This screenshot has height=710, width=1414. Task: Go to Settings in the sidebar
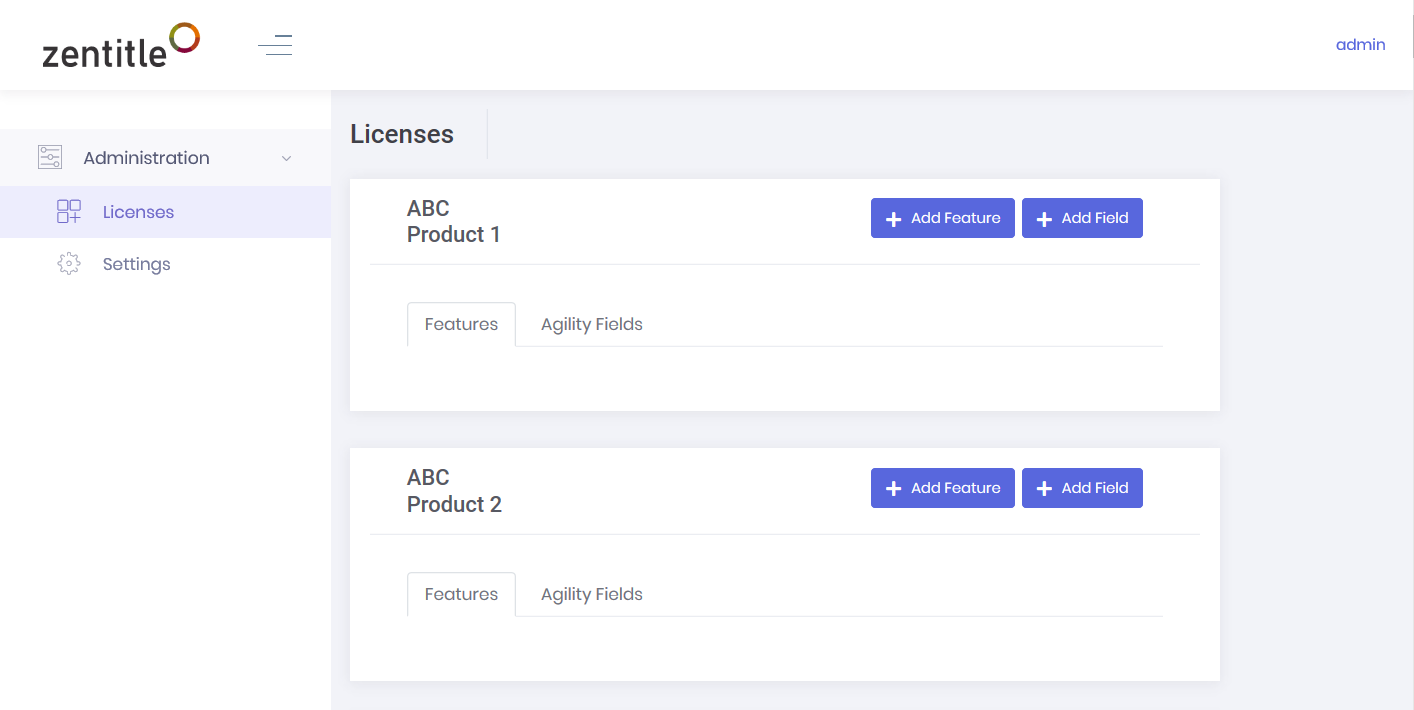click(136, 264)
